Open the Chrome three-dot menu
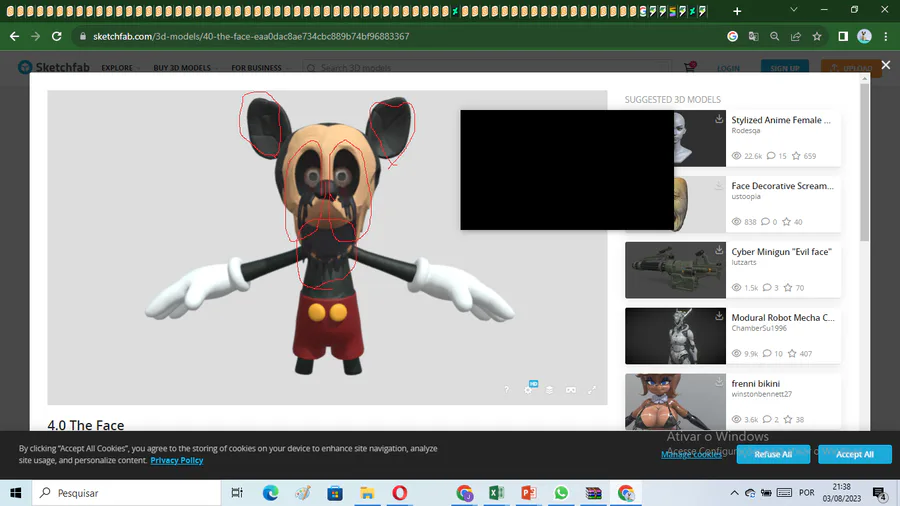 pyautogui.click(x=886, y=36)
